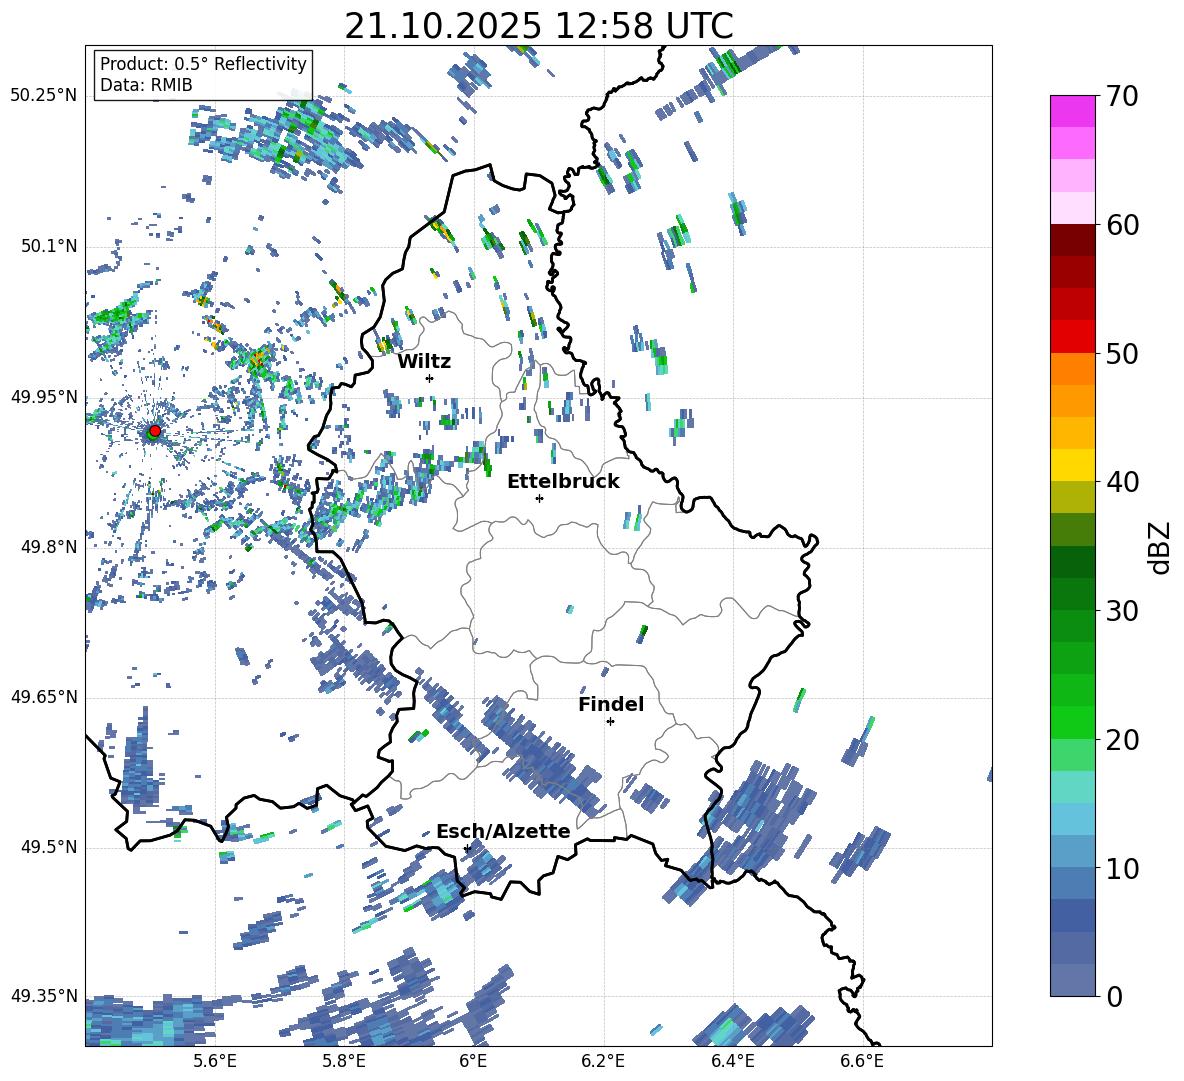The image size is (1184, 1081).
Task: Click the 6.2°E longitude label
Action: click(x=603, y=1061)
